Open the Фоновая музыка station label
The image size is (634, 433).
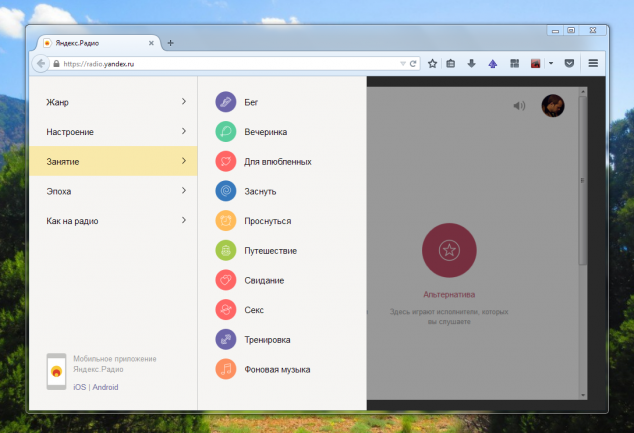(277, 370)
